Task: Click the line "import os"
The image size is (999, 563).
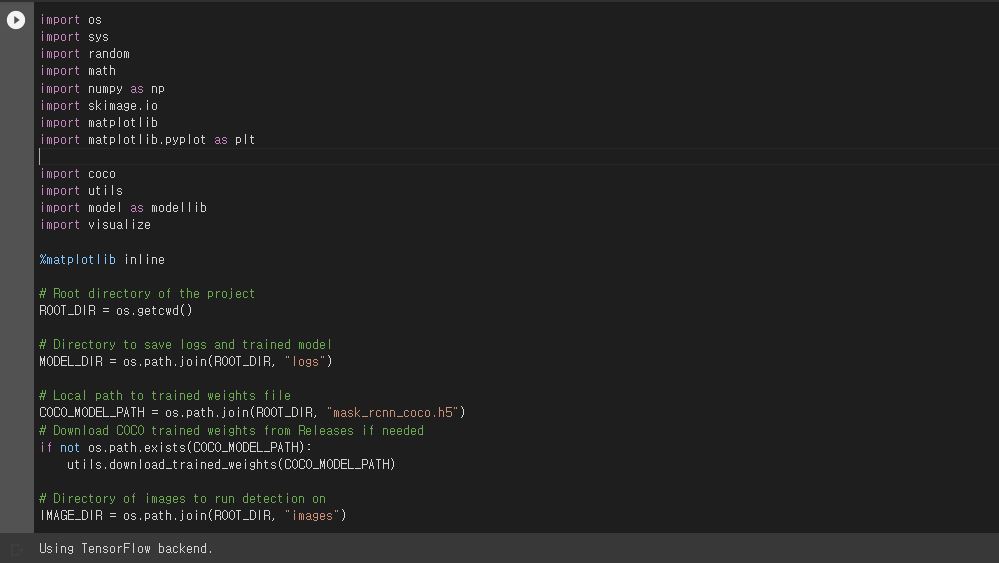Action: tap(71, 20)
